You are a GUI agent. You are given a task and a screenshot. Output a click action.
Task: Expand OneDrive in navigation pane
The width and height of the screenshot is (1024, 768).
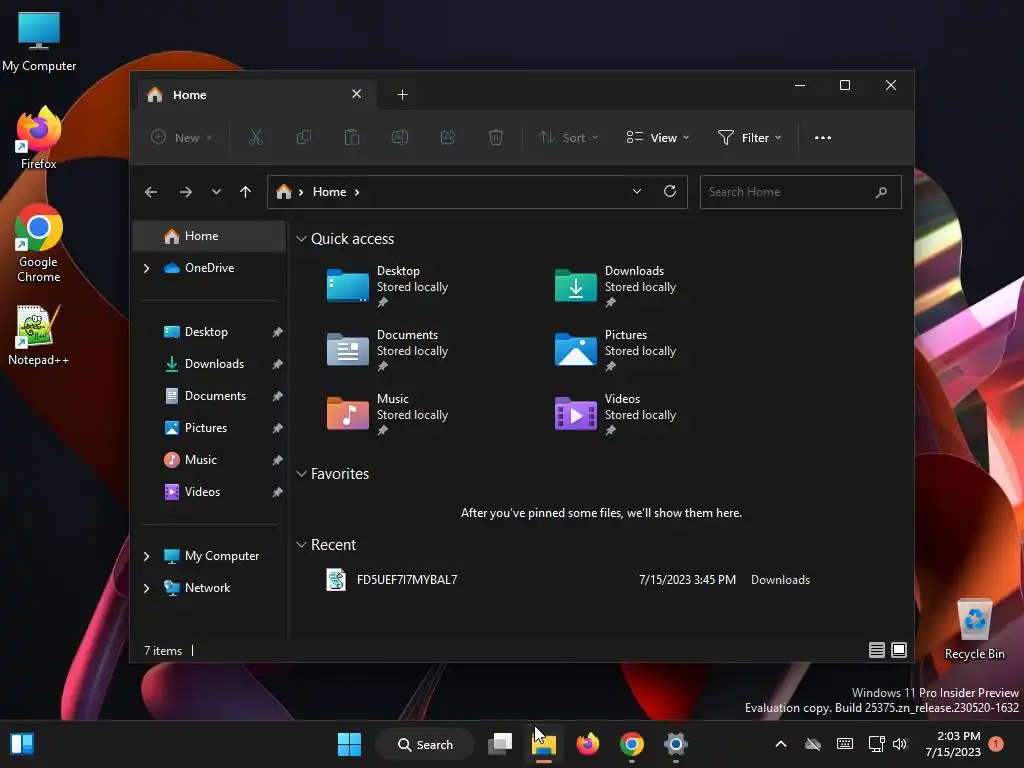pyautogui.click(x=146, y=268)
